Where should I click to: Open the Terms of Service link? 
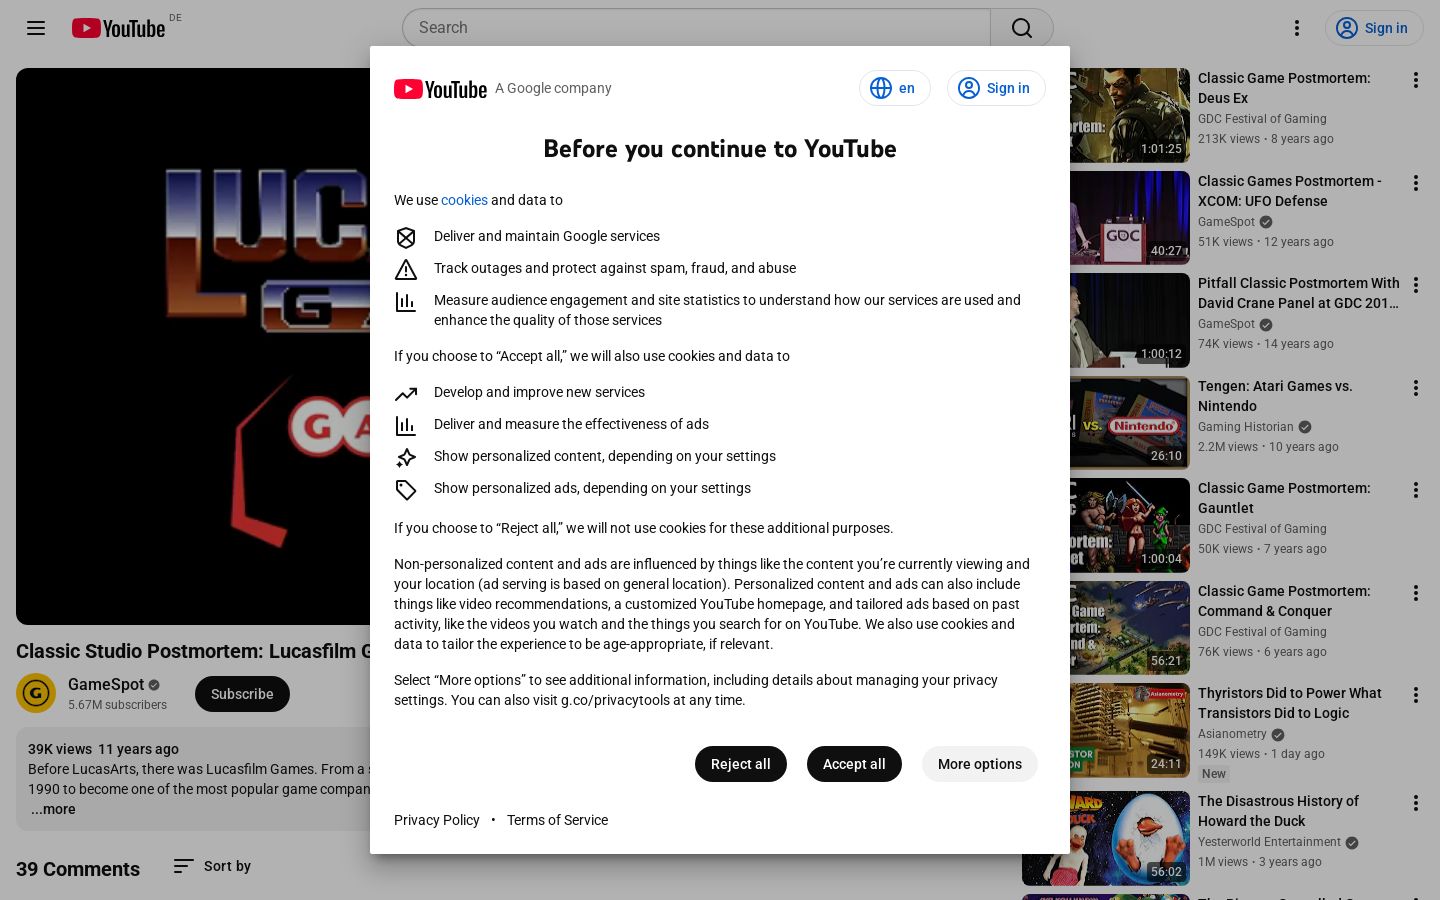point(557,820)
